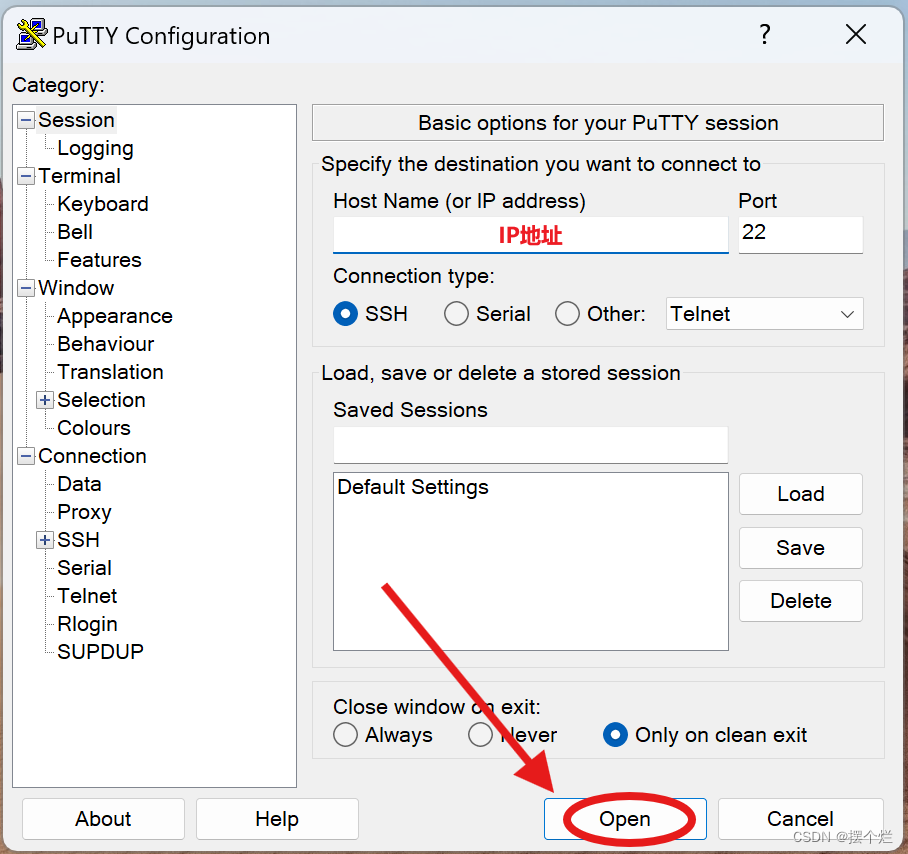Image resolution: width=908 pixels, height=854 pixels.
Task: Open the Logging category
Action: tap(96, 148)
